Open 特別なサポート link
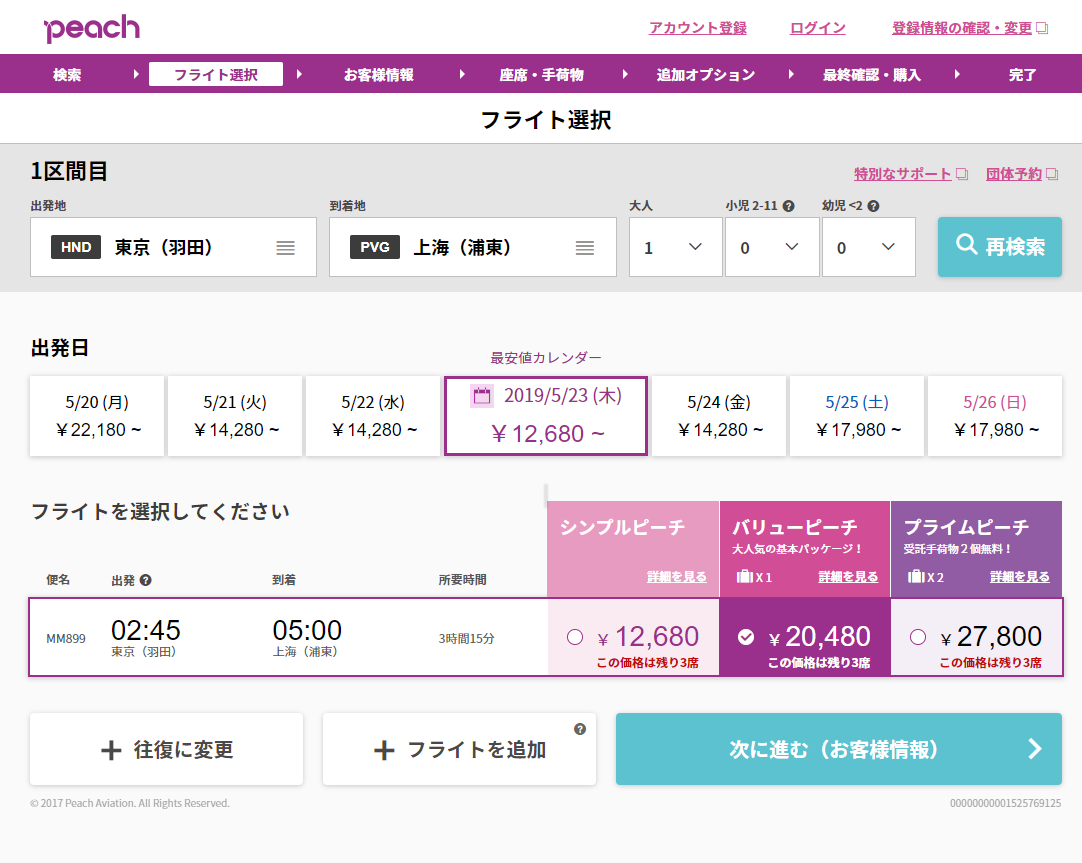 (x=903, y=174)
